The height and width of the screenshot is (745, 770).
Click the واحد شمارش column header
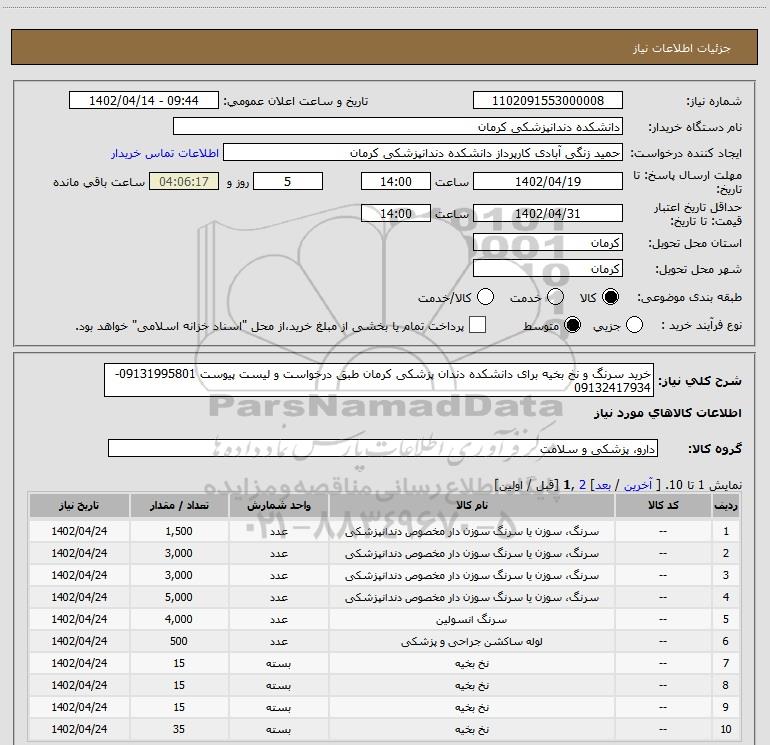(x=278, y=505)
